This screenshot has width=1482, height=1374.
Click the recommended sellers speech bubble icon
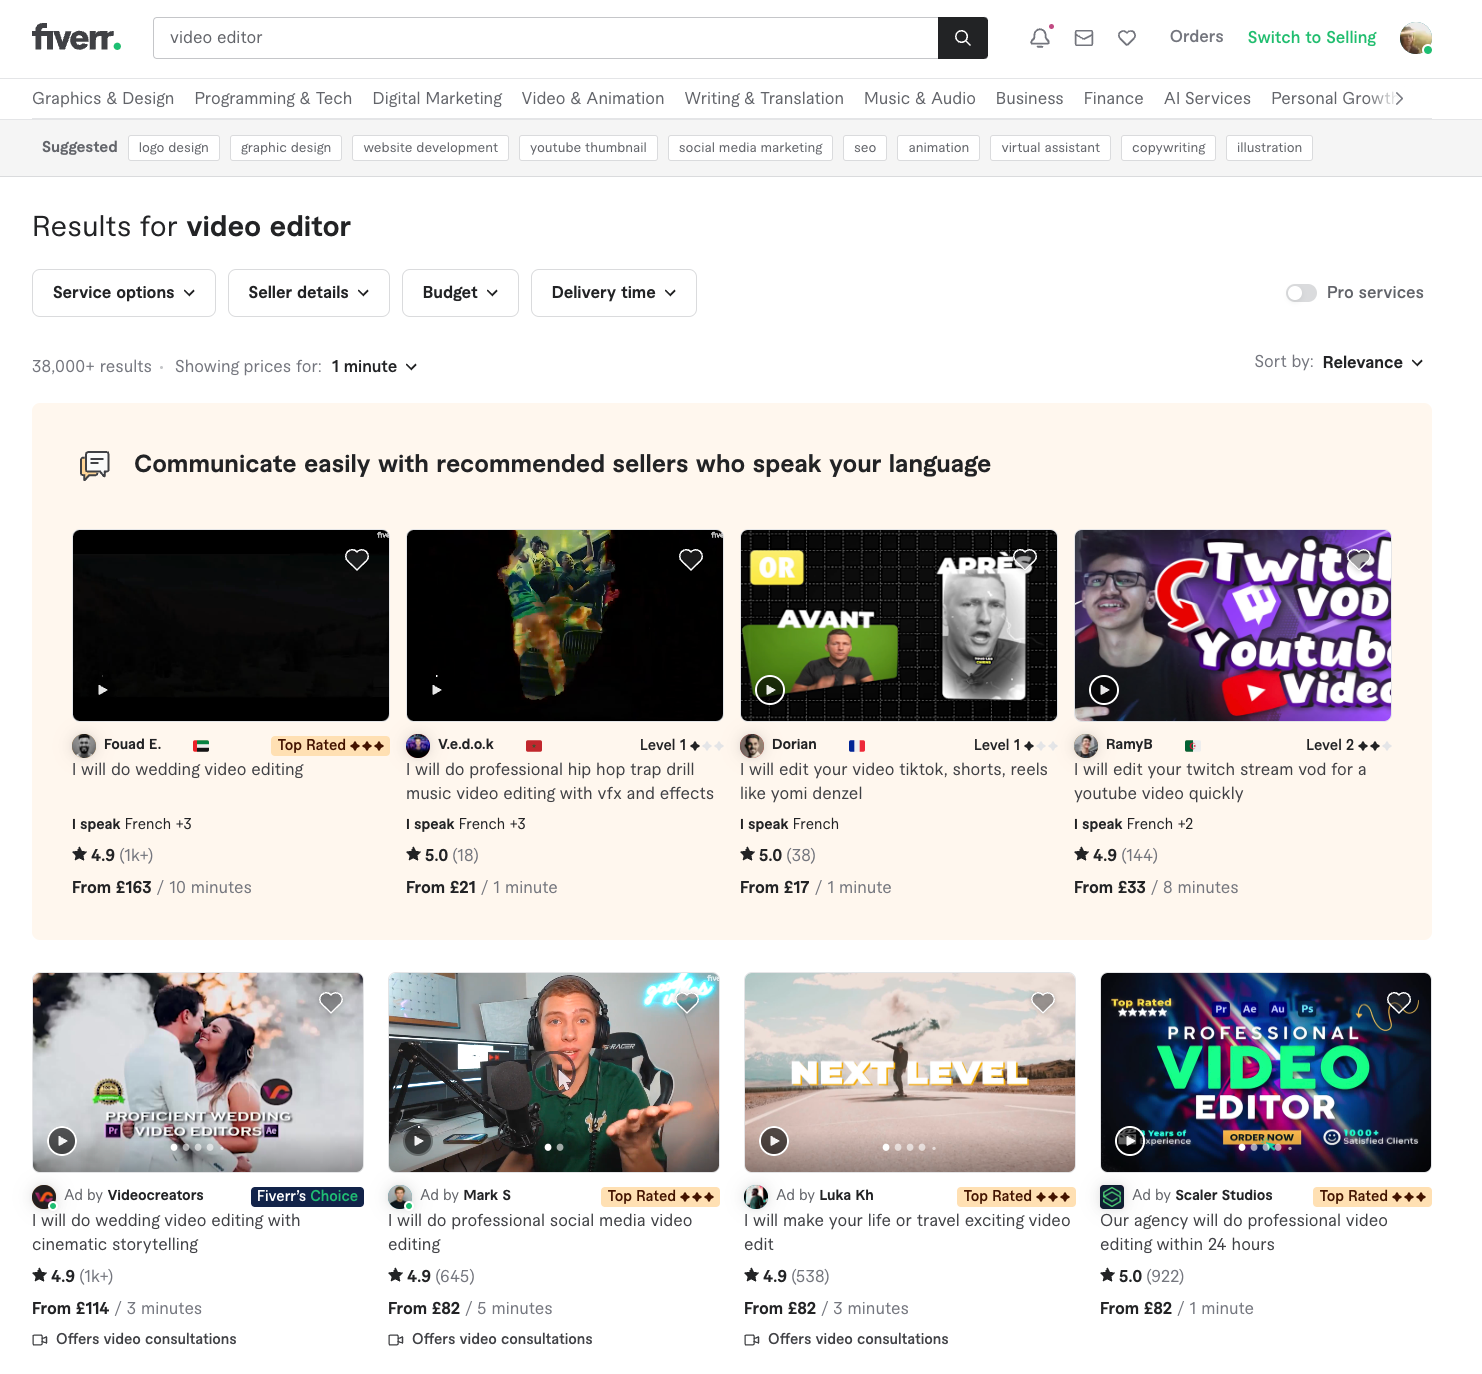(x=95, y=464)
